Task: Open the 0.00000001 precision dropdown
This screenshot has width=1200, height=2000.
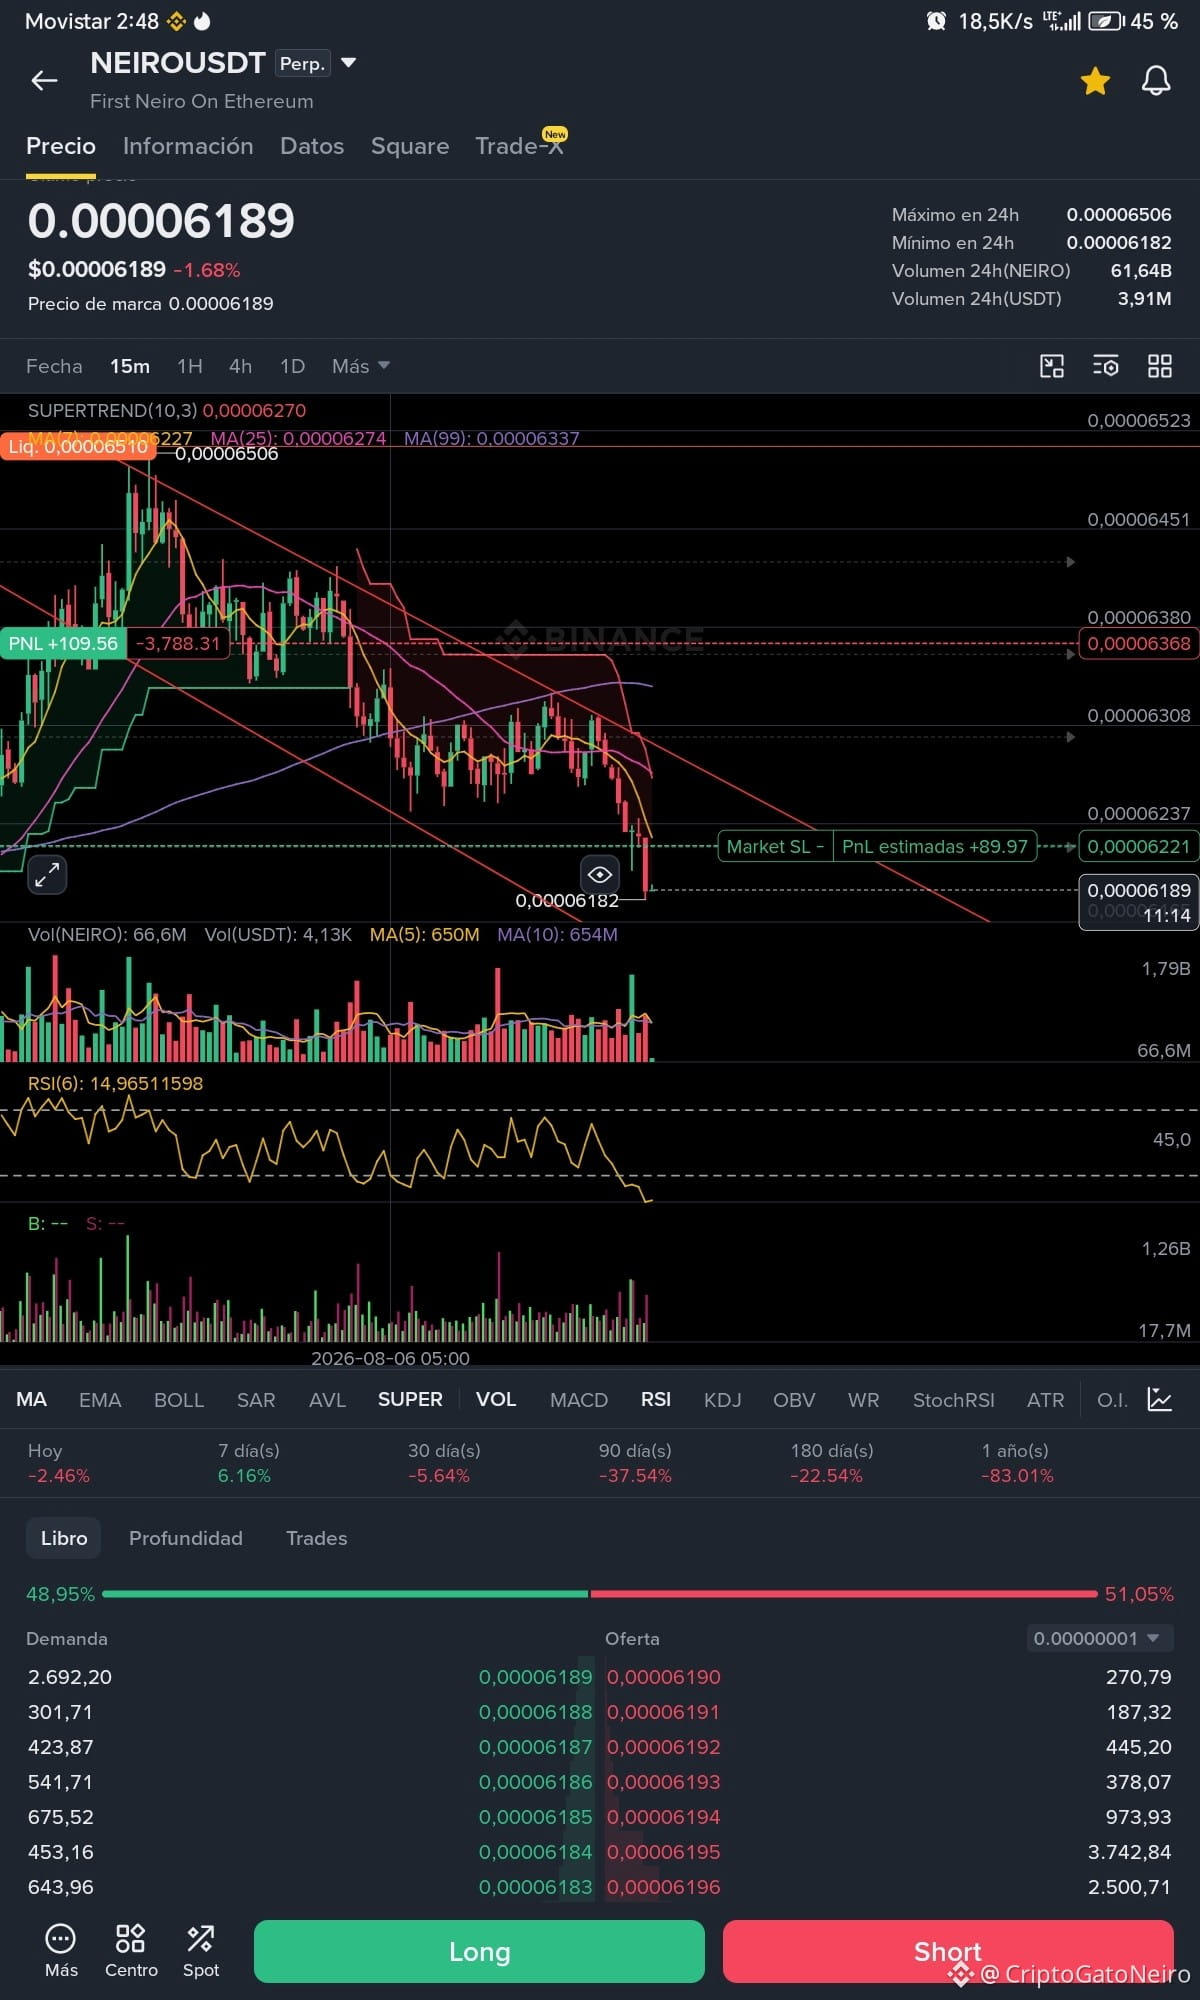Action: coord(1099,1638)
